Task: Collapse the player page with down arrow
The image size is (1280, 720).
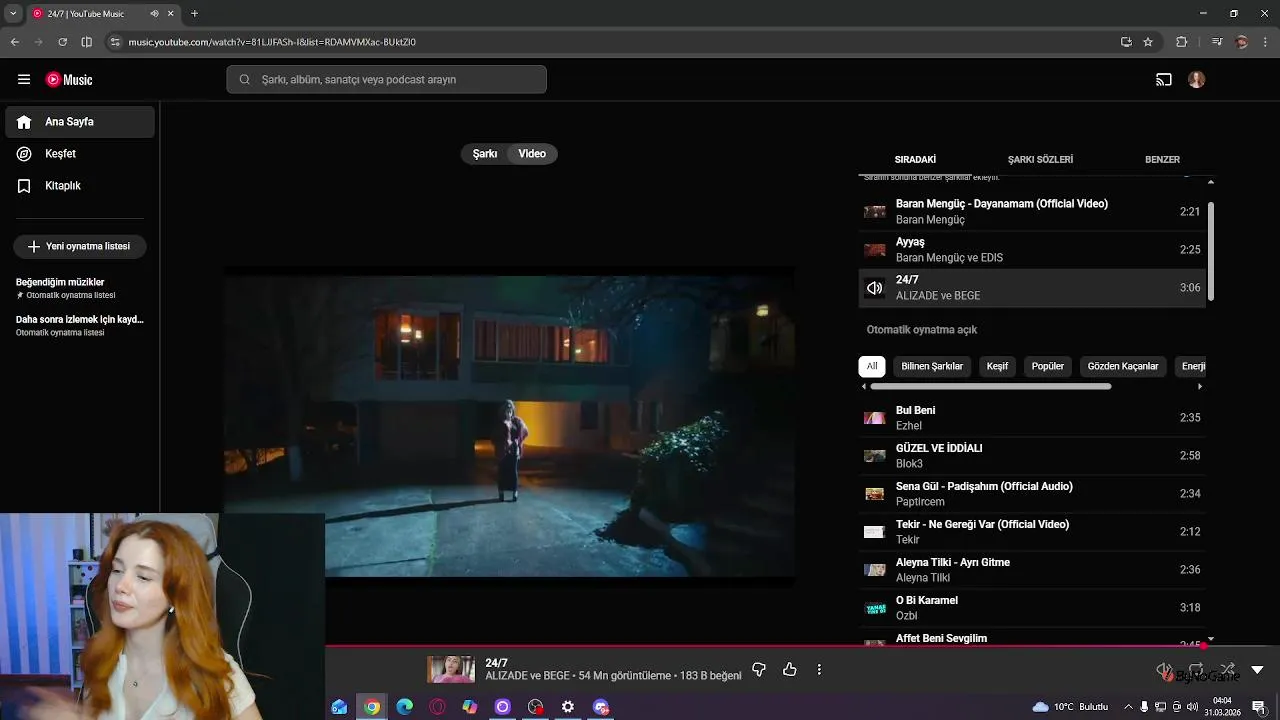Action: (x=1257, y=670)
